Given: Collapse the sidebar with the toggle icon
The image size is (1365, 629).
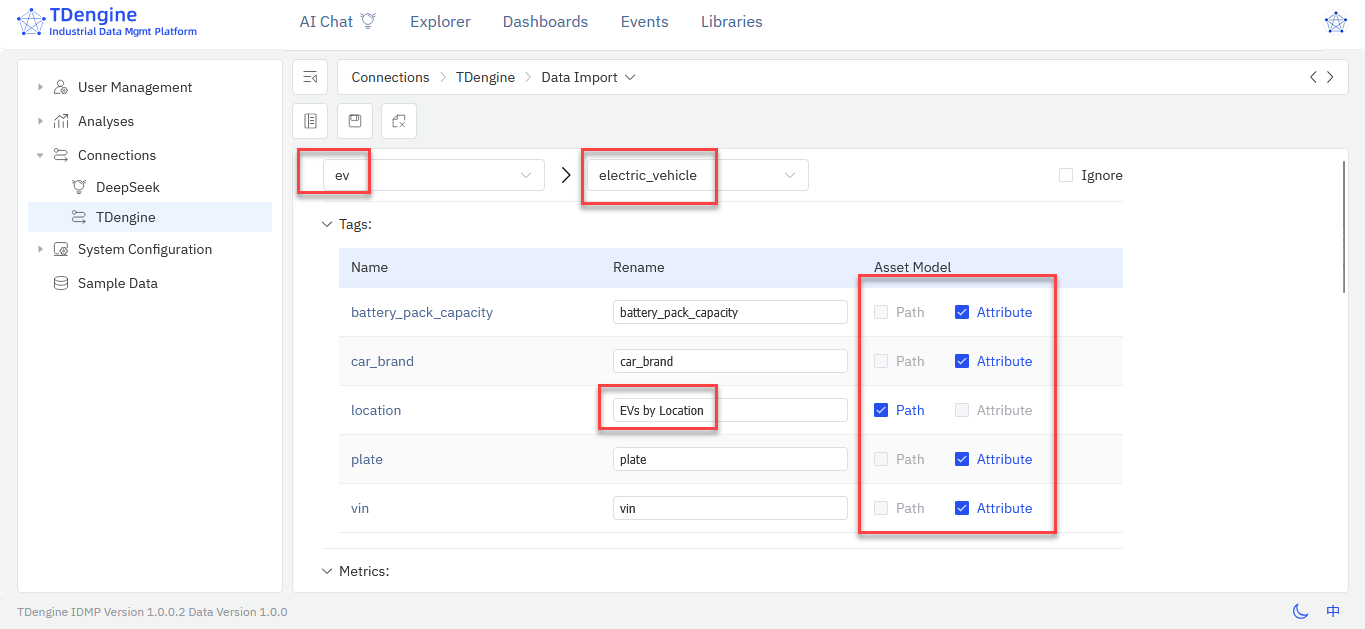Looking at the screenshot, I should pos(310,77).
